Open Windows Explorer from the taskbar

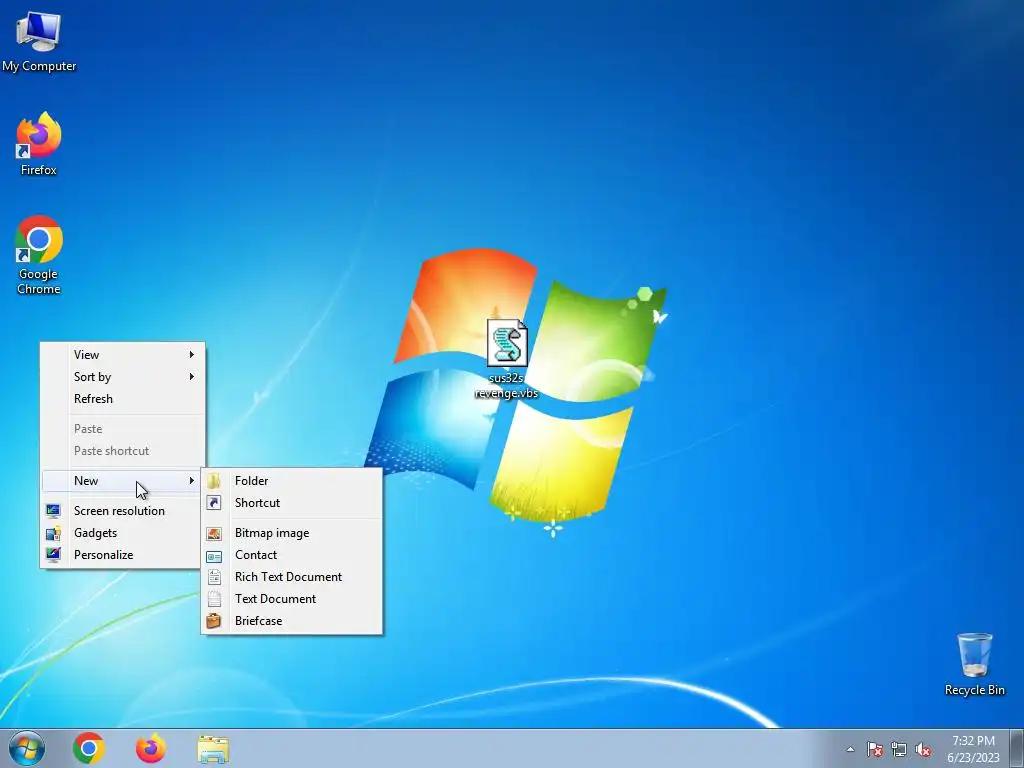[x=213, y=748]
